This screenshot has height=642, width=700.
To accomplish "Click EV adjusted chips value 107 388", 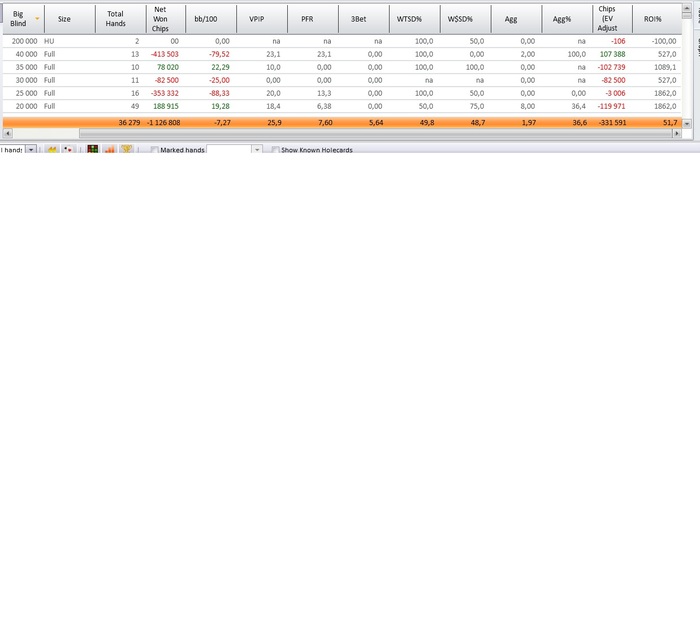I will (612, 54).
